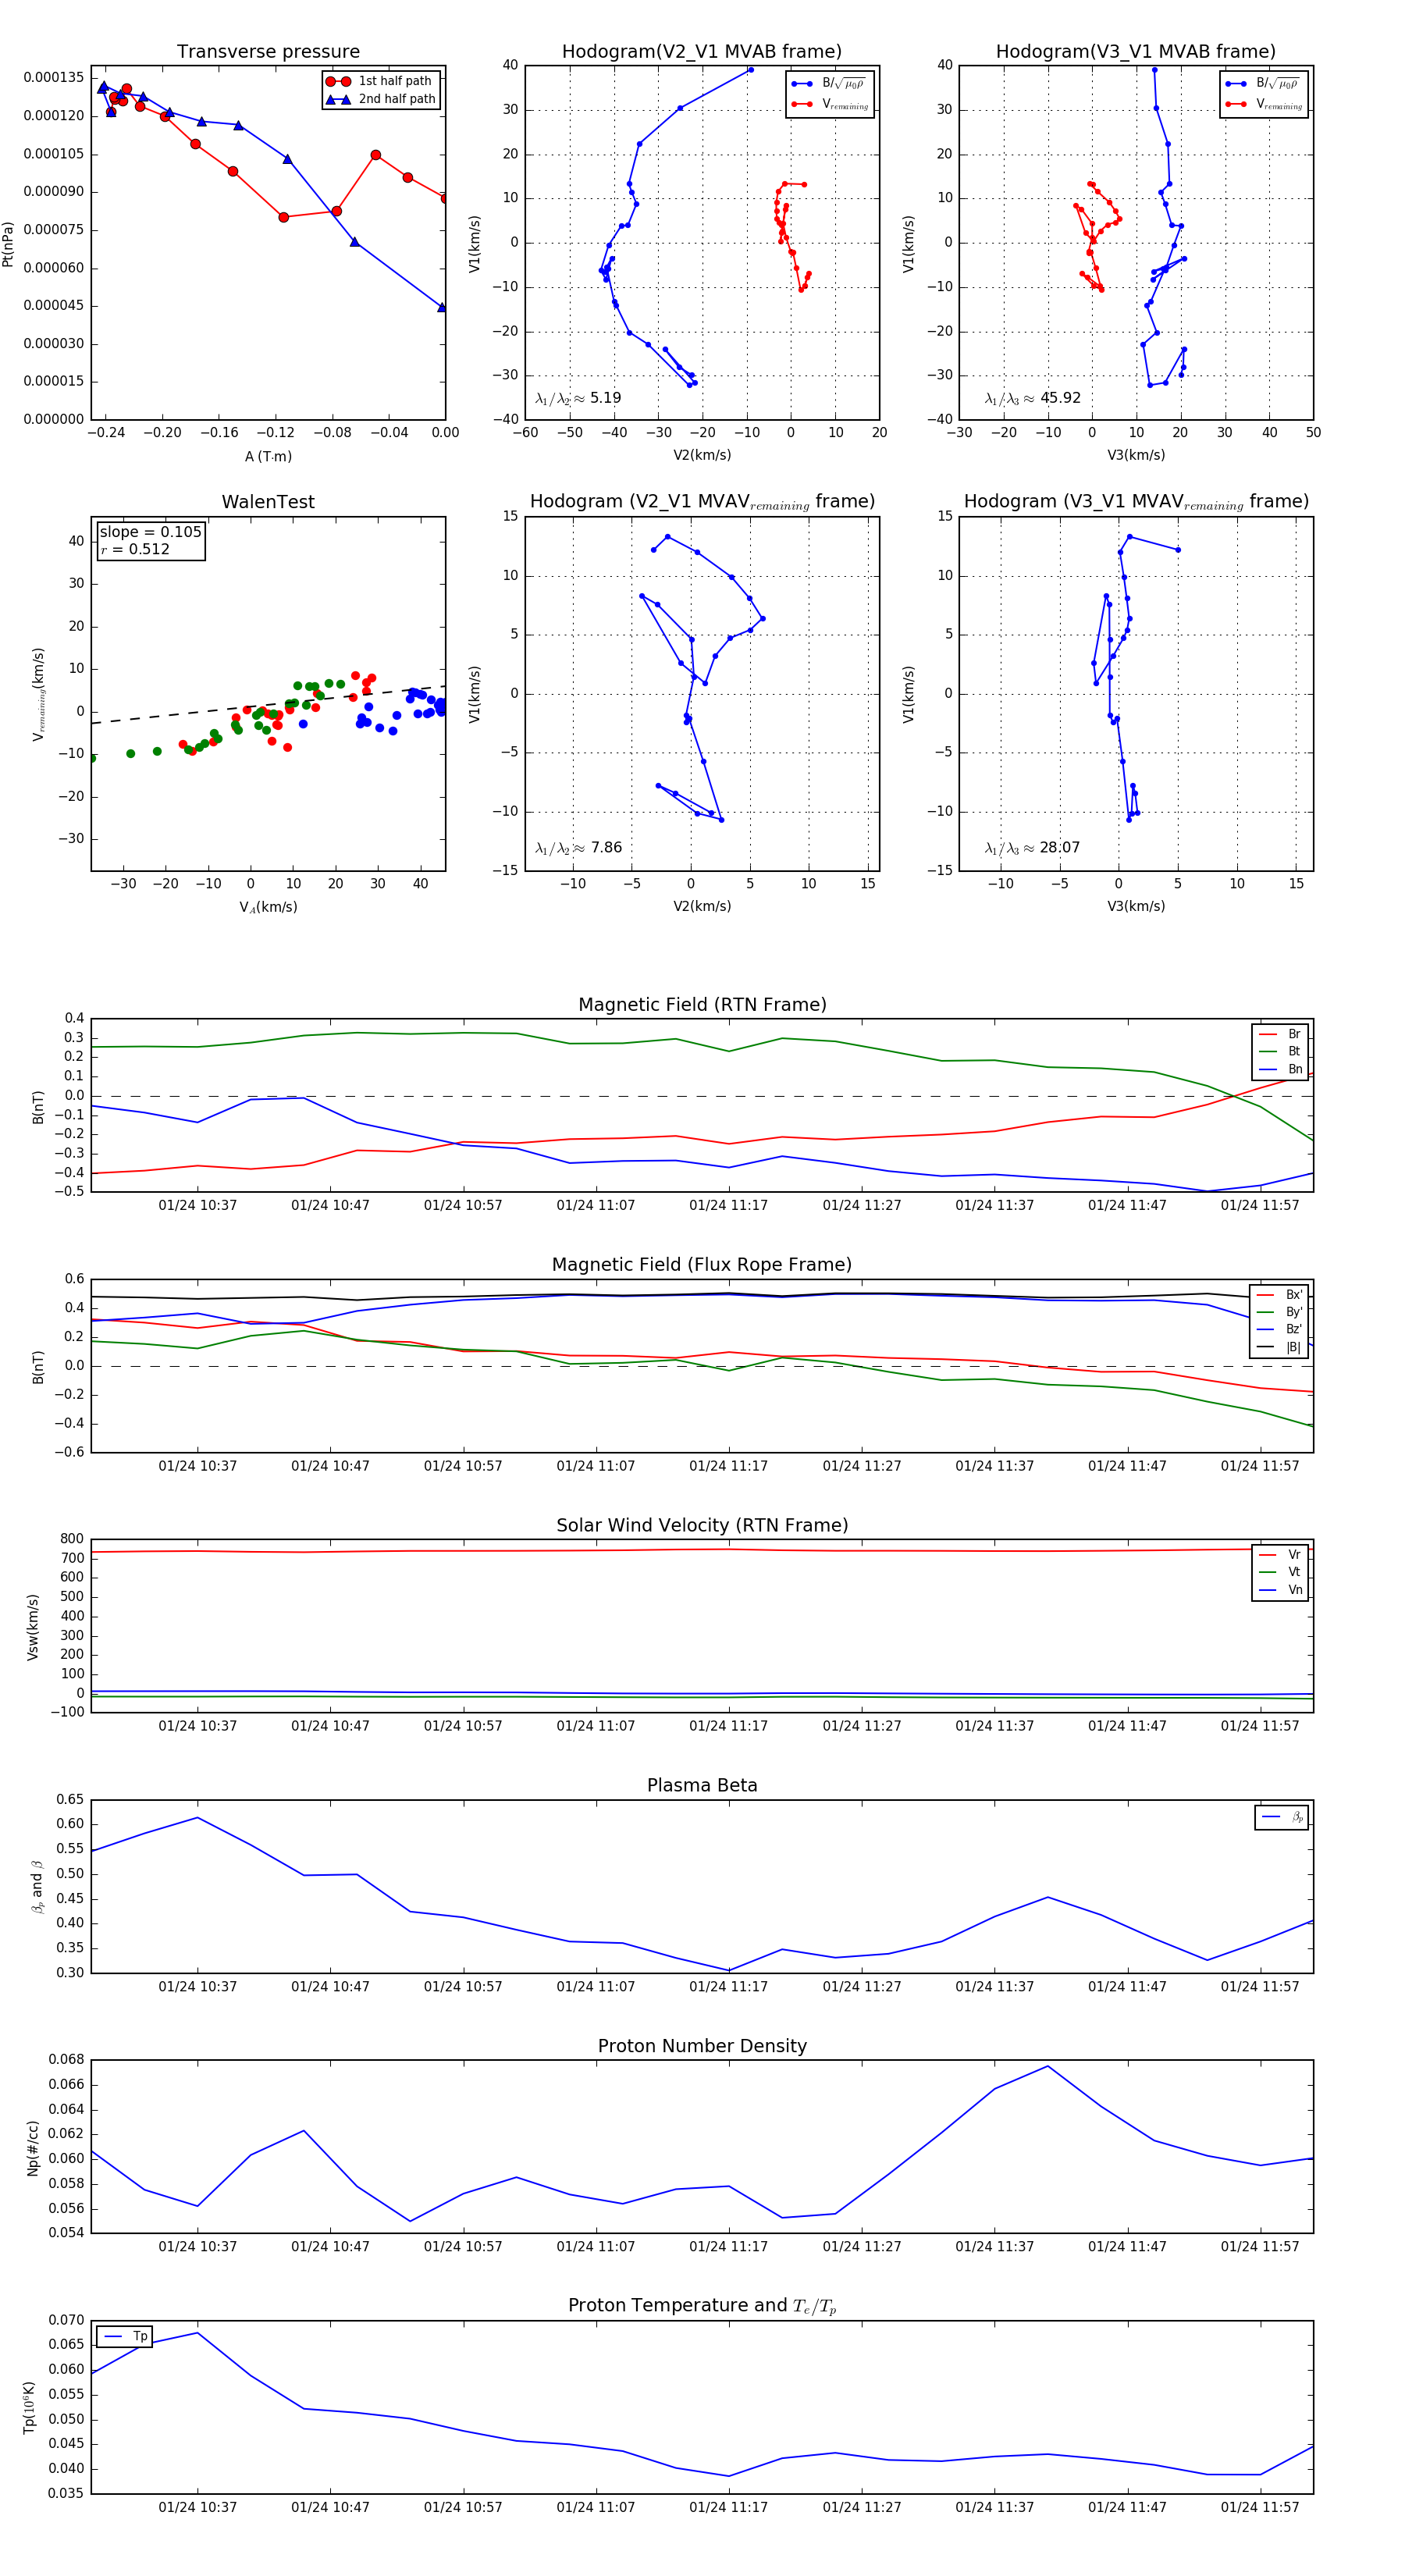Click the 'Proton Number Density' title

(702, 2046)
